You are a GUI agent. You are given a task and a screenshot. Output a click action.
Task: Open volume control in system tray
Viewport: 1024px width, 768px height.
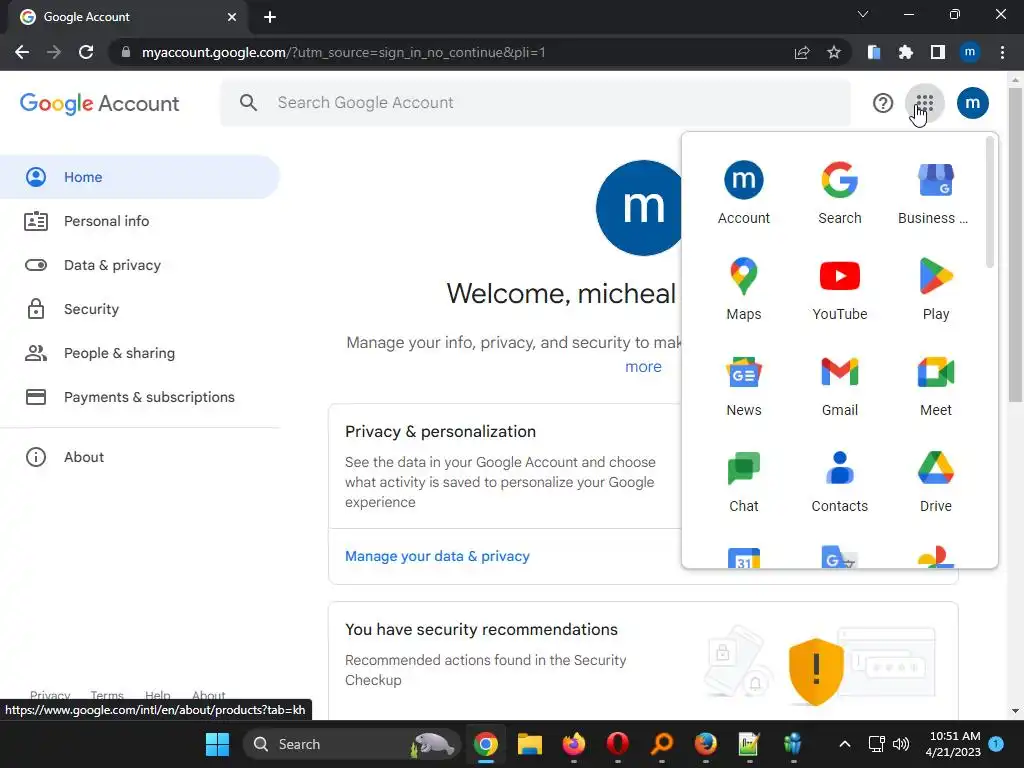[900, 744]
